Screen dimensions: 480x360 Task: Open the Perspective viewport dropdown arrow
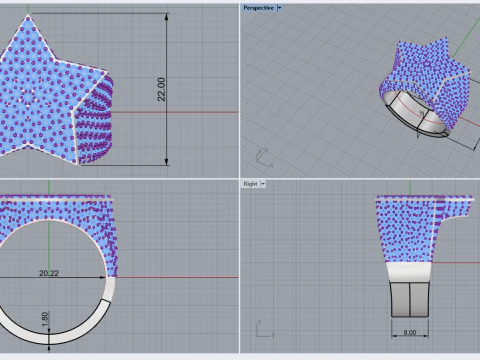tap(279, 8)
